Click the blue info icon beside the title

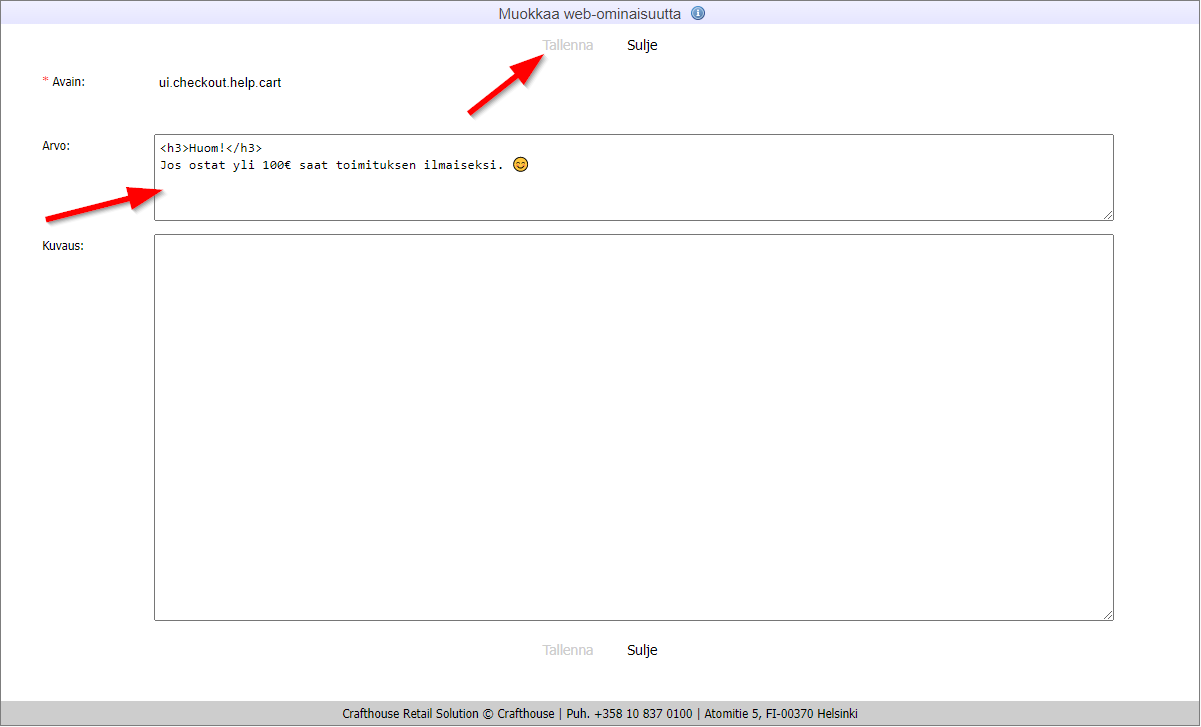click(698, 14)
